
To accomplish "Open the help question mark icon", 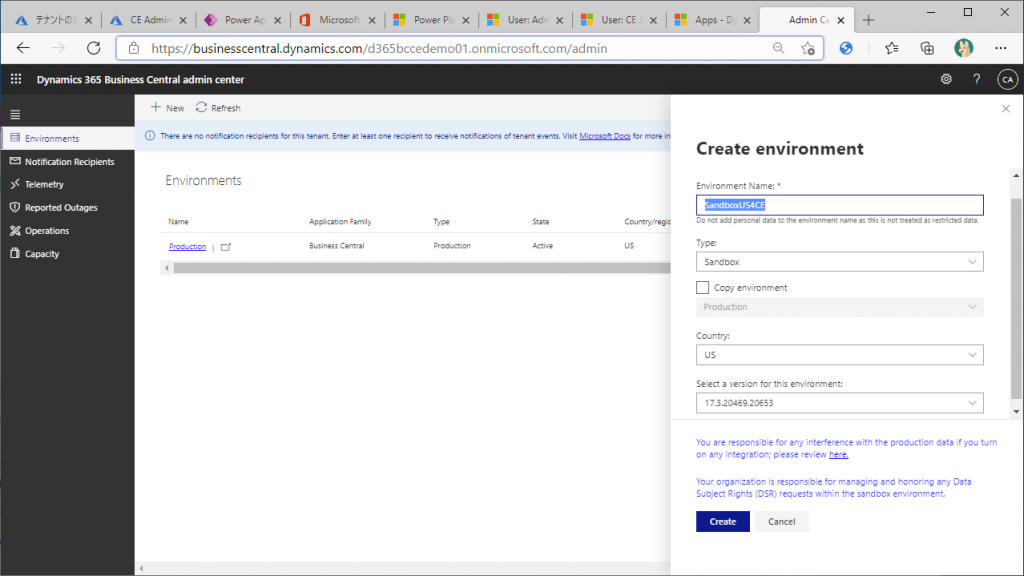I will 976,79.
